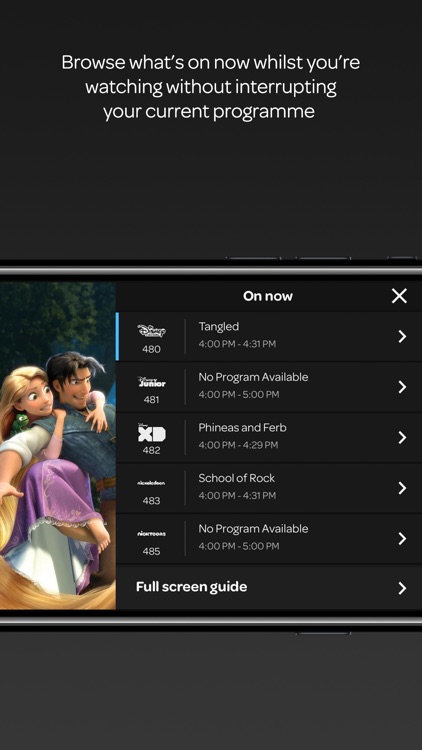Expand the chevron for channel 485 row
Screen dimensions: 422x750
coord(402,539)
